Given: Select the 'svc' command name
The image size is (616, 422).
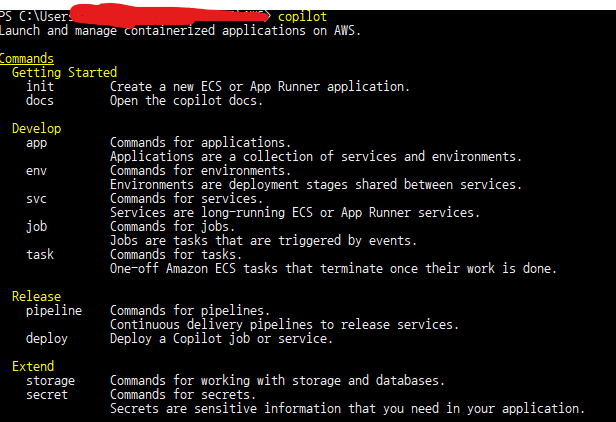Looking at the screenshot, I should tap(37, 199).
